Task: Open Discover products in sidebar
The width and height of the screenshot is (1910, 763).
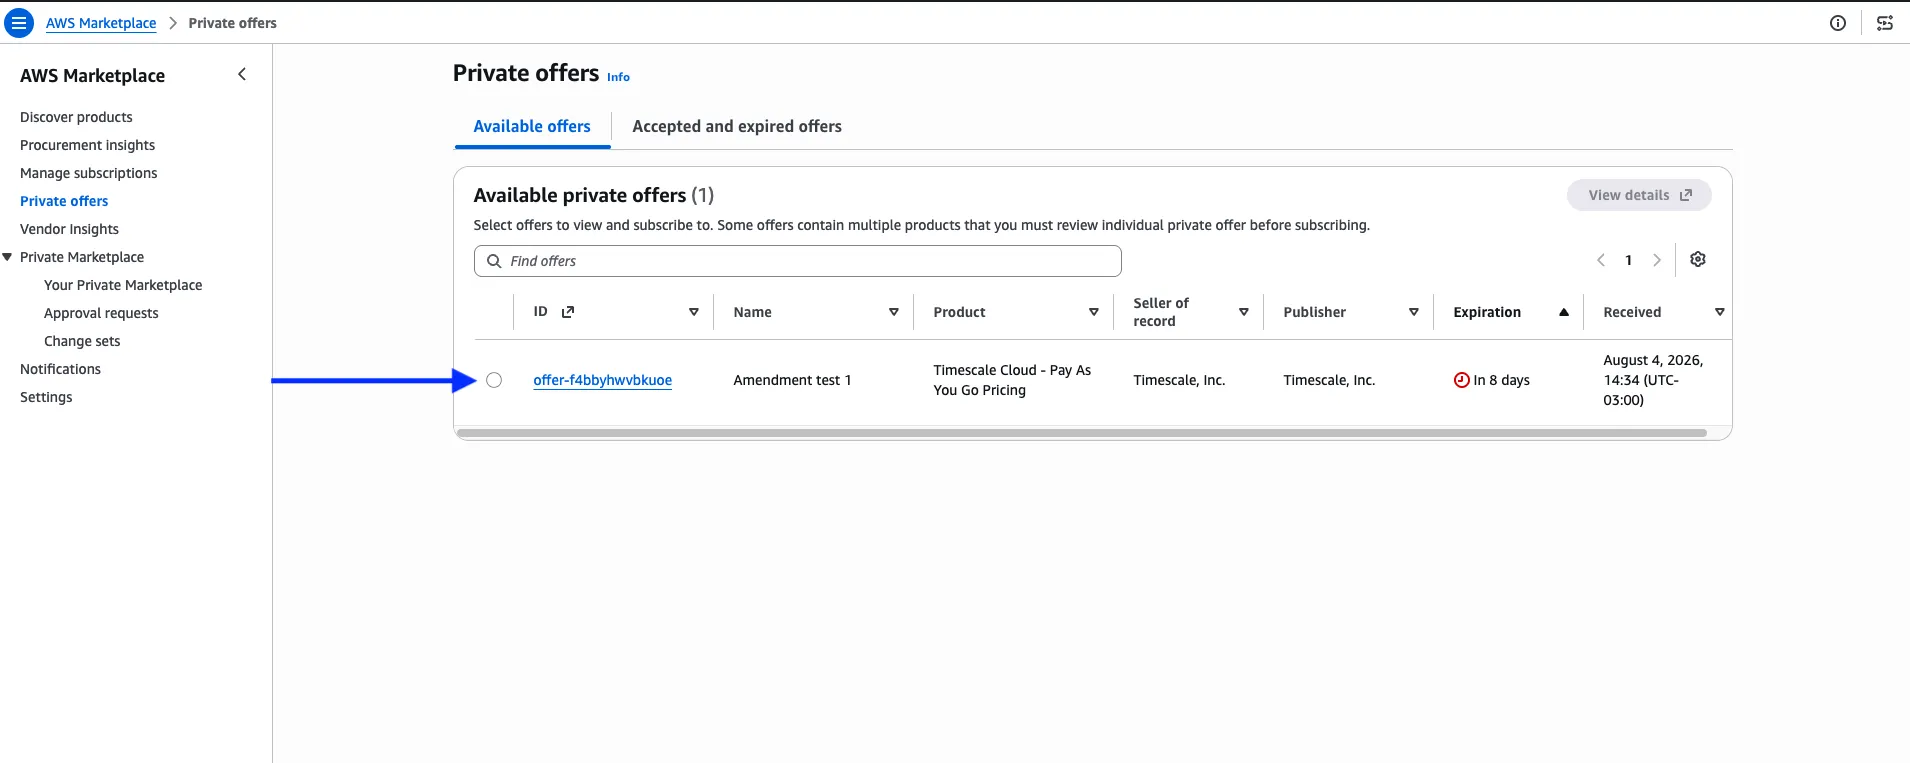Action: [x=76, y=117]
